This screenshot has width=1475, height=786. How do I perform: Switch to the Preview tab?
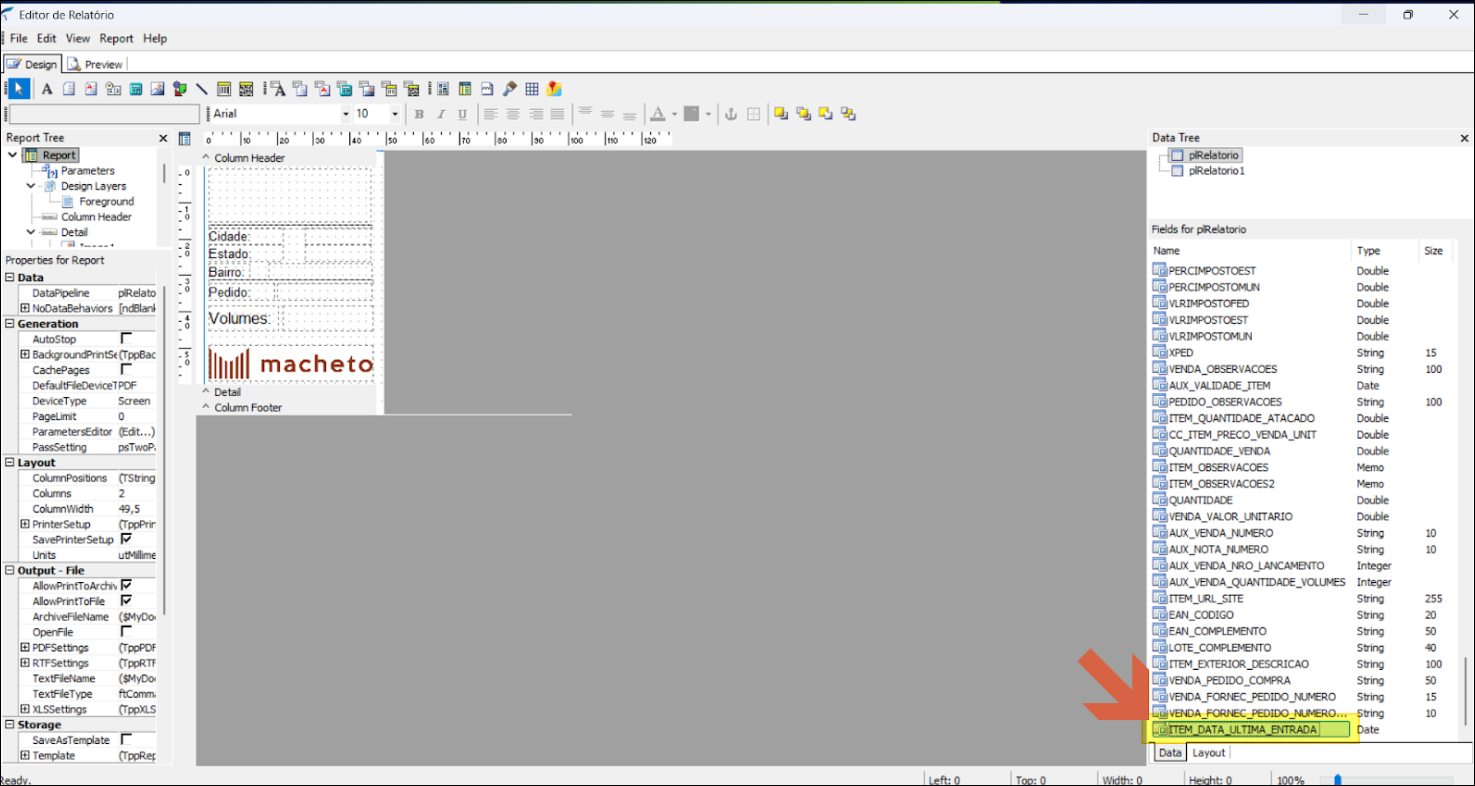tap(95, 64)
